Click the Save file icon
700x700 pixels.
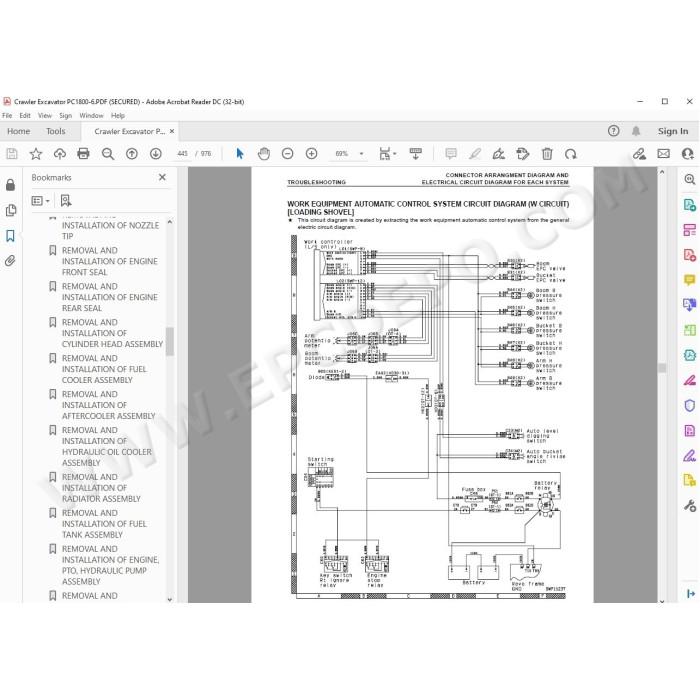12,154
